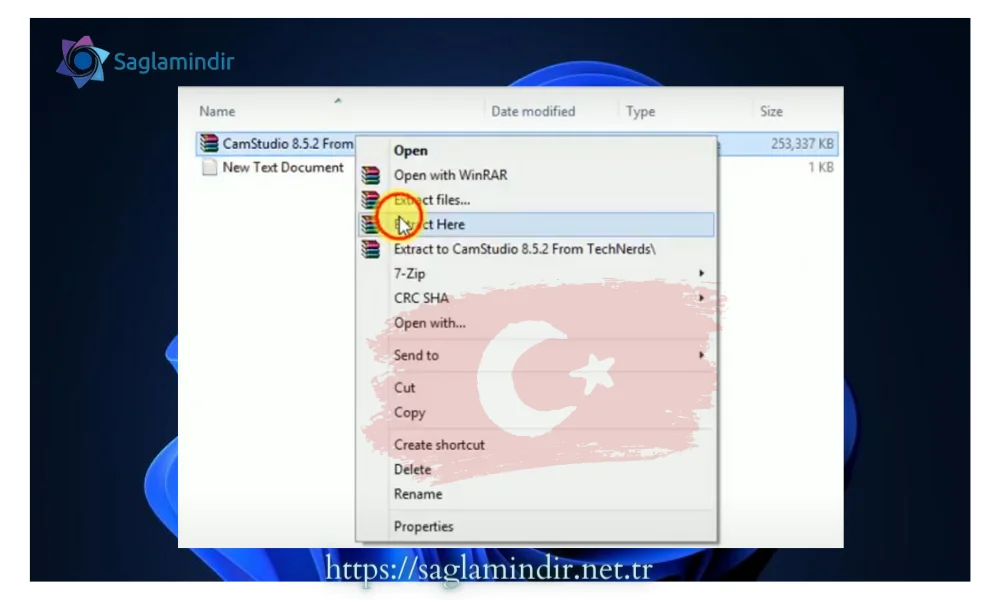
Task: Choose Rename from the context menu
Action: [x=418, y=494]
